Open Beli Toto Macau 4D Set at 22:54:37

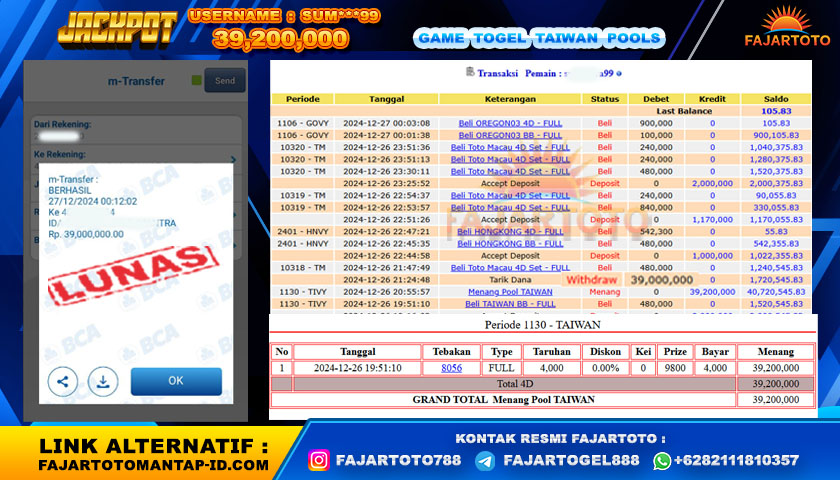pos(510,196)
